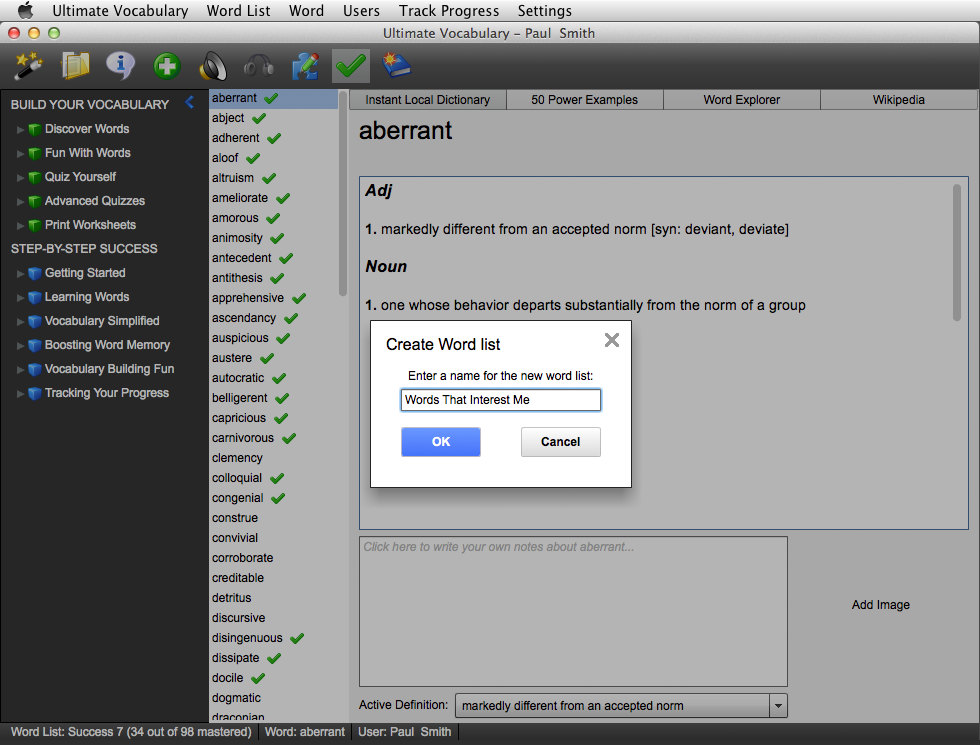Click the magic wand toolbar icon
The height and width of the screenshot is (745, 980).
pos(27,66)
